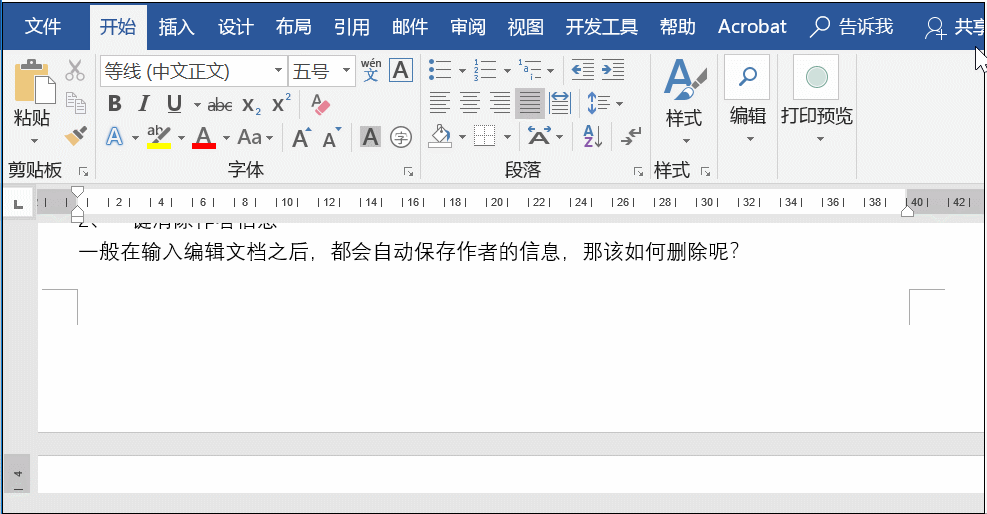Toggle strikethrough abc formatting
The height and width of the screenshot is (514, 987).
[220, 105]
